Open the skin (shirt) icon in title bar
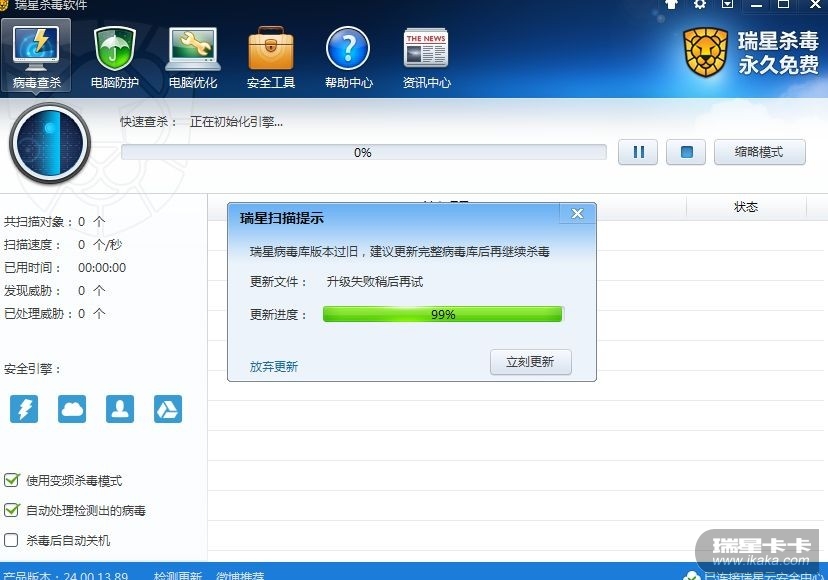 coord(671,4)
